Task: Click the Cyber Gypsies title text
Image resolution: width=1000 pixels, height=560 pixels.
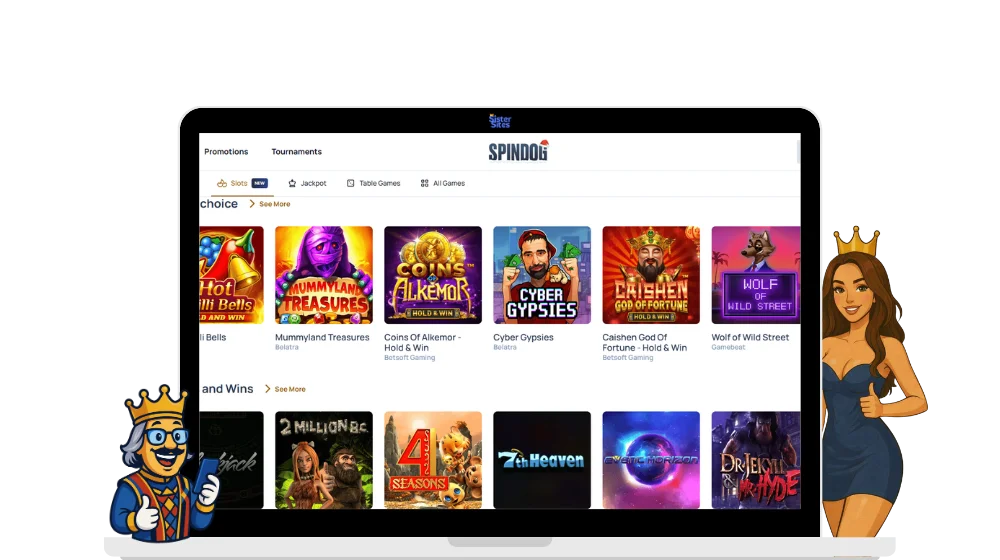Action: pos(524,337)
